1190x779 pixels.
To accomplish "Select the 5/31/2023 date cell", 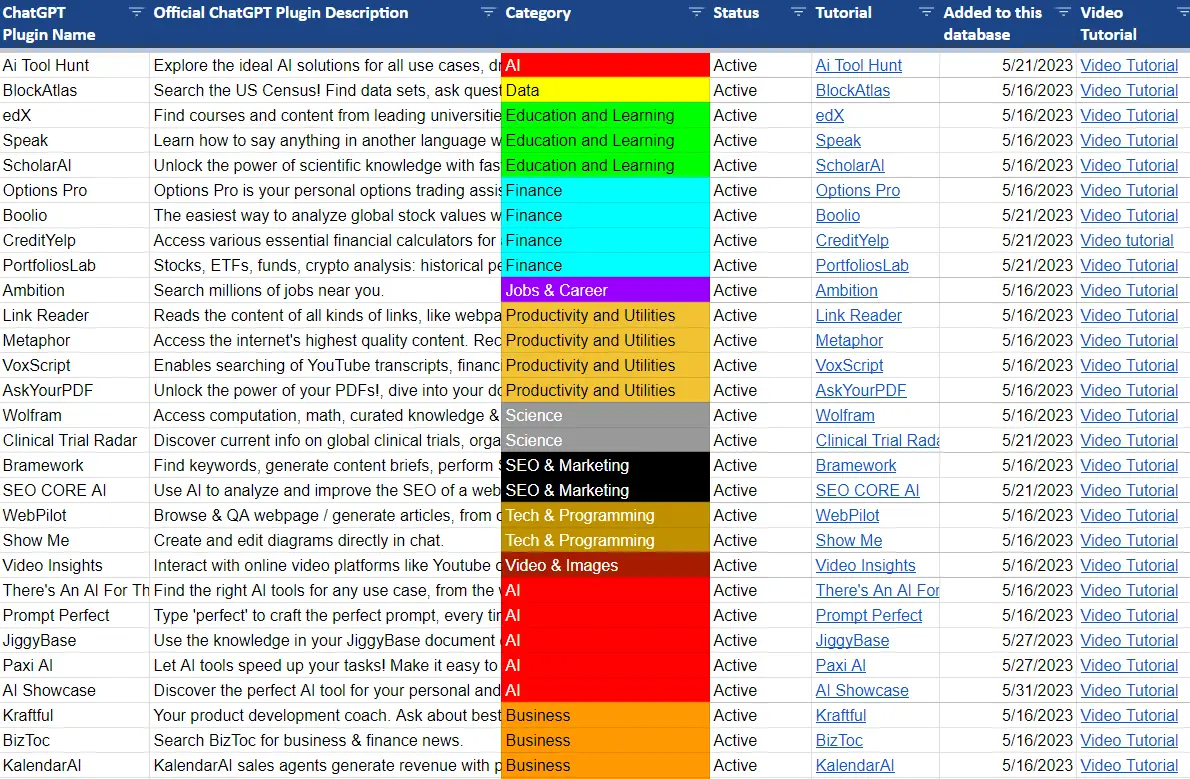I will click(1037, 690).
